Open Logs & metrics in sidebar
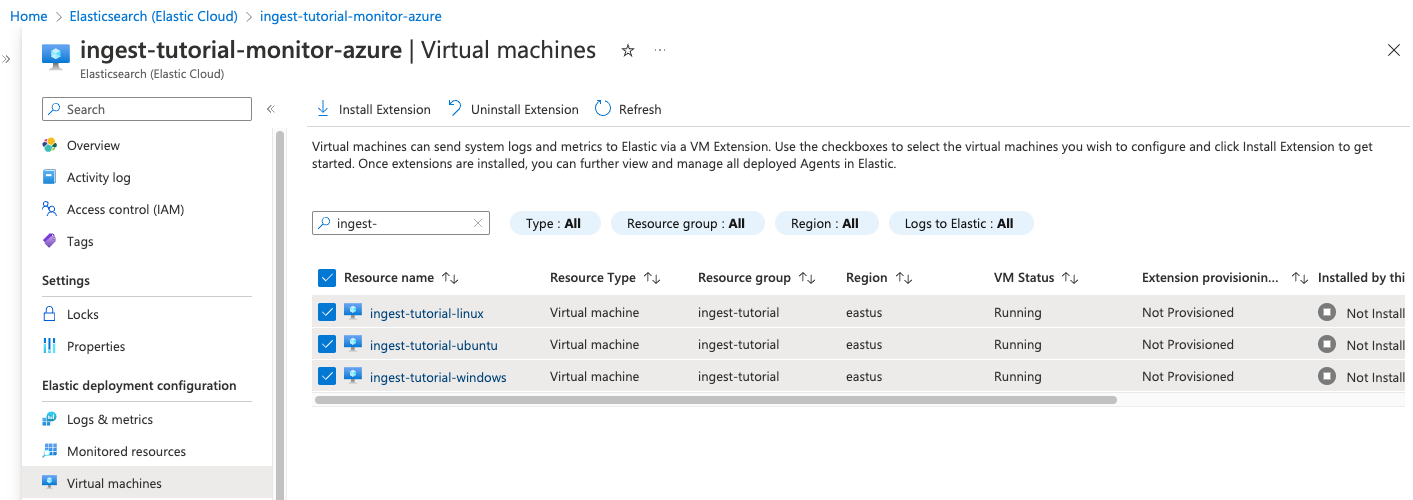Screen dimensions: 1413x500 point(109,419)
